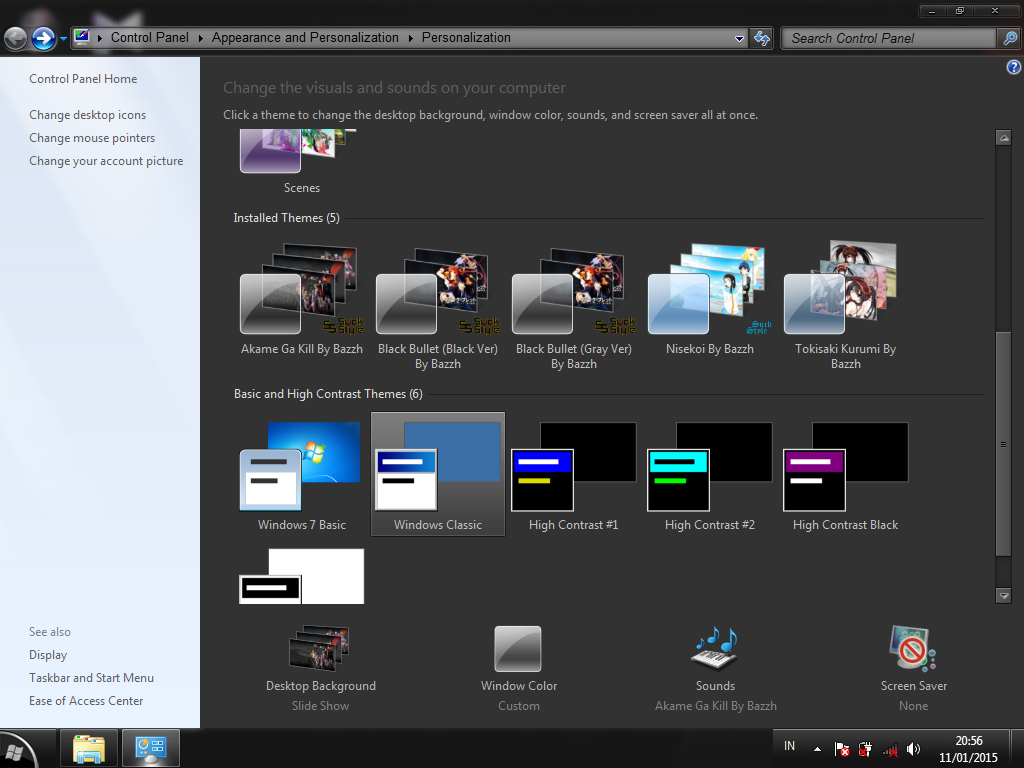Select Appearance and Personalization breadcrumb
Image resolution: width=1024 pixels, height=768 pixels.
point(305,38)
